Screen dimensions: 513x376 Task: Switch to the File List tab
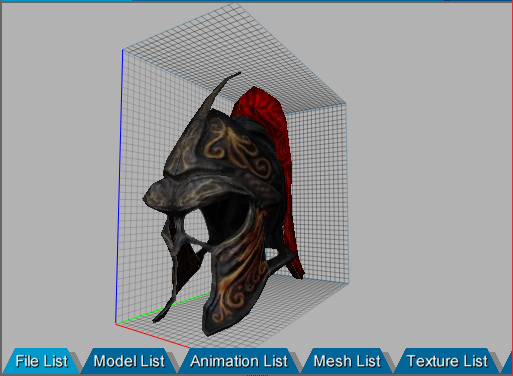[42, 361]
